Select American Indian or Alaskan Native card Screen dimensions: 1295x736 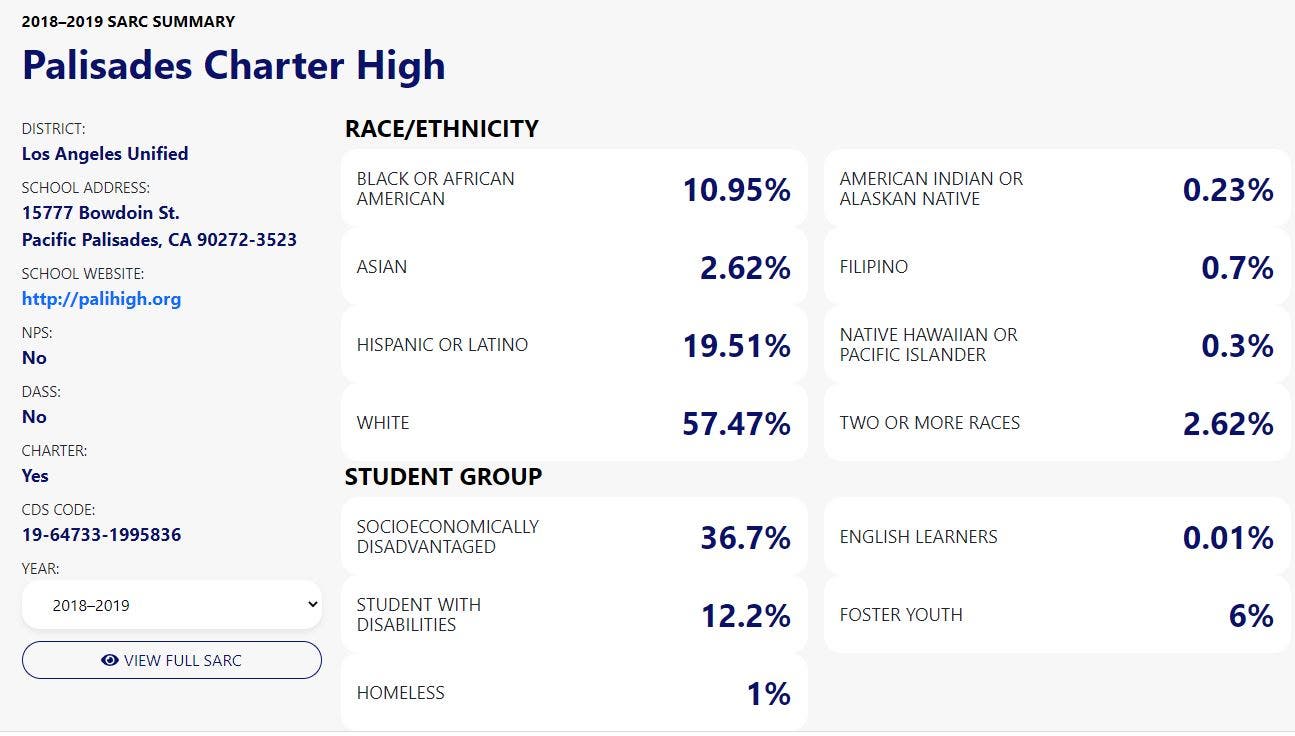pos(1056,189)
